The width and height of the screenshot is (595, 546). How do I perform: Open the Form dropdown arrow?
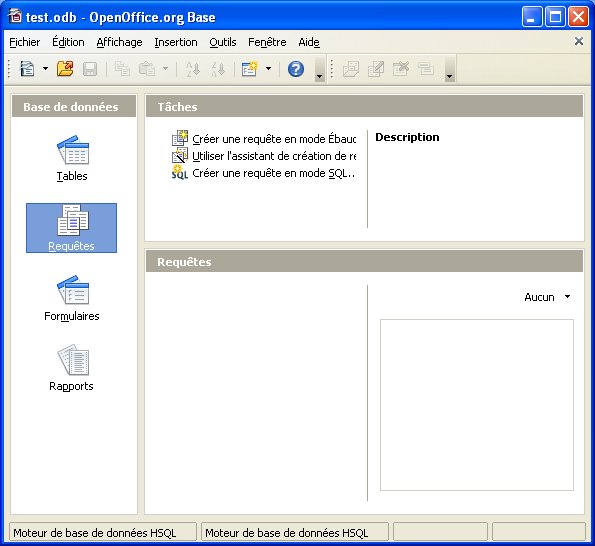tap(268, 69)
